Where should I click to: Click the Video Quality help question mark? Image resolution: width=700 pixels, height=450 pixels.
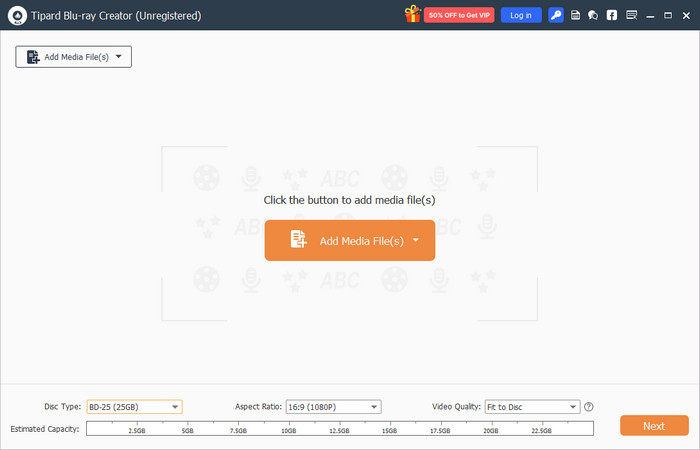point(589,407)
